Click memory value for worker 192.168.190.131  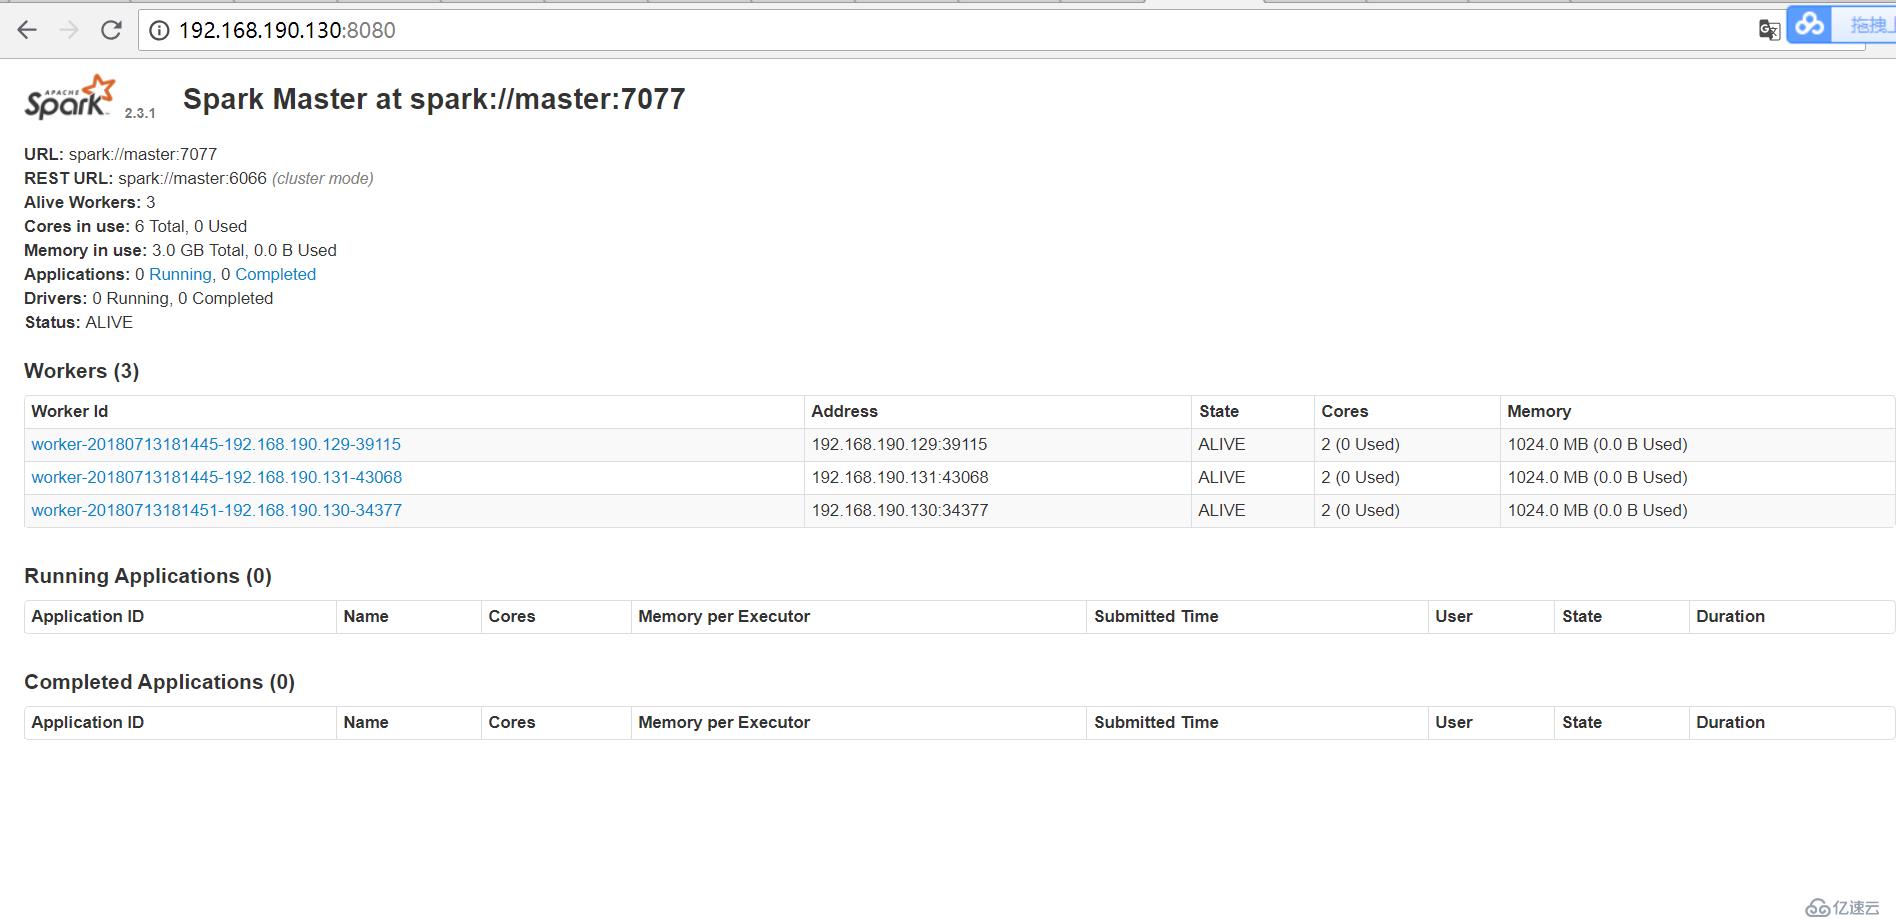point(1597,477)
